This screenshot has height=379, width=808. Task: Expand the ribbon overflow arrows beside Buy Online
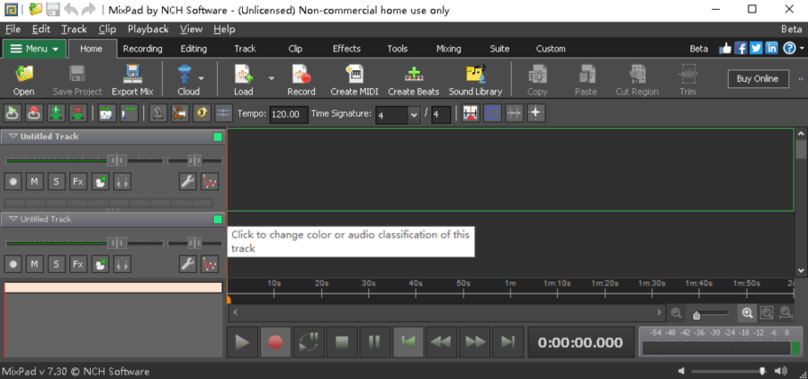[800, 79]
